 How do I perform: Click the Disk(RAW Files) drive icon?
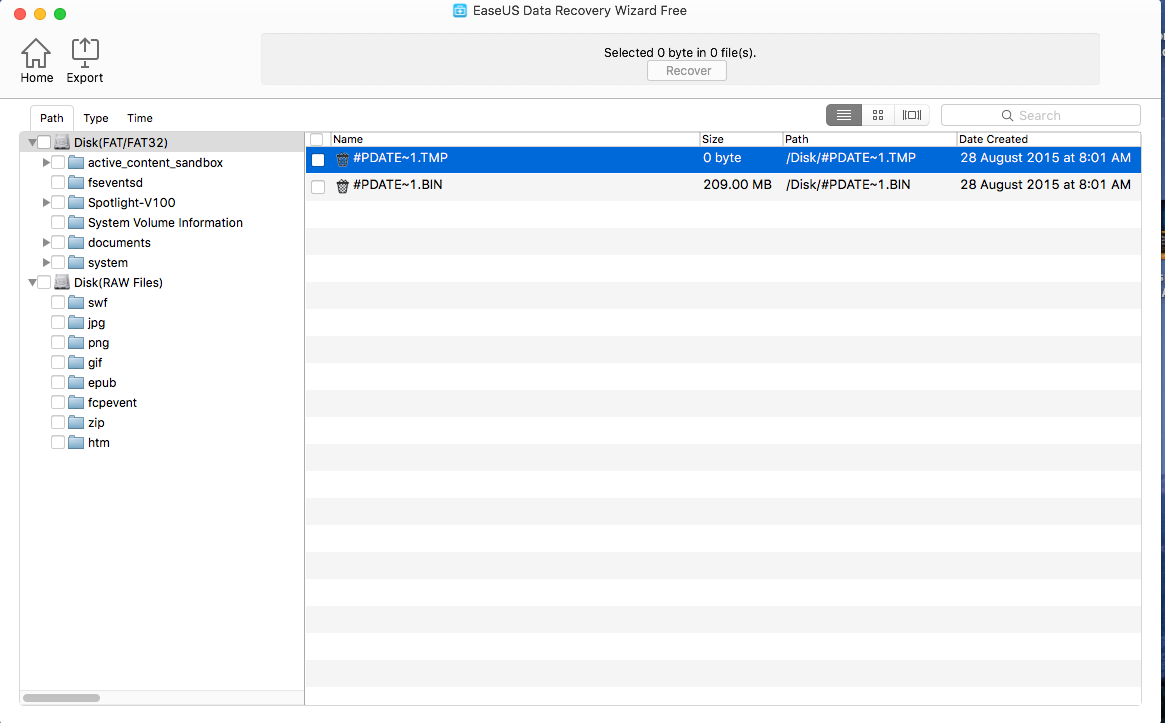62,282
